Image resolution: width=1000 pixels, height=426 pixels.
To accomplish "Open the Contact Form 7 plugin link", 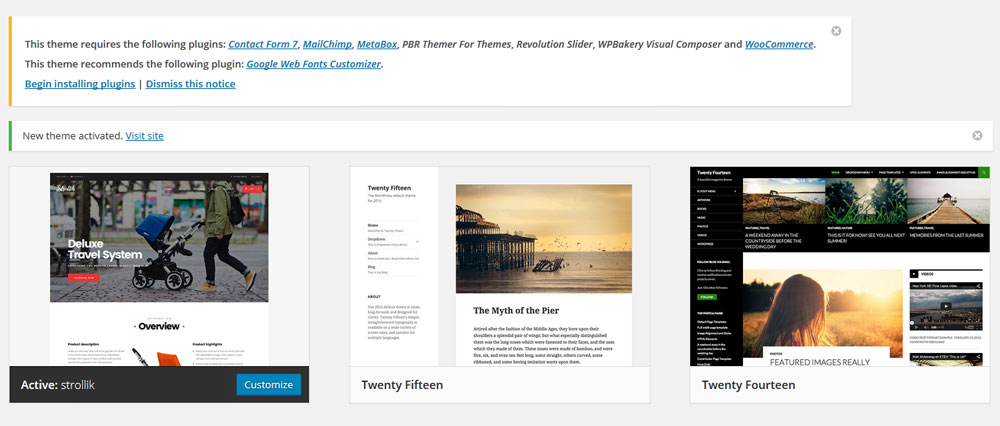I will click(262, 44).
